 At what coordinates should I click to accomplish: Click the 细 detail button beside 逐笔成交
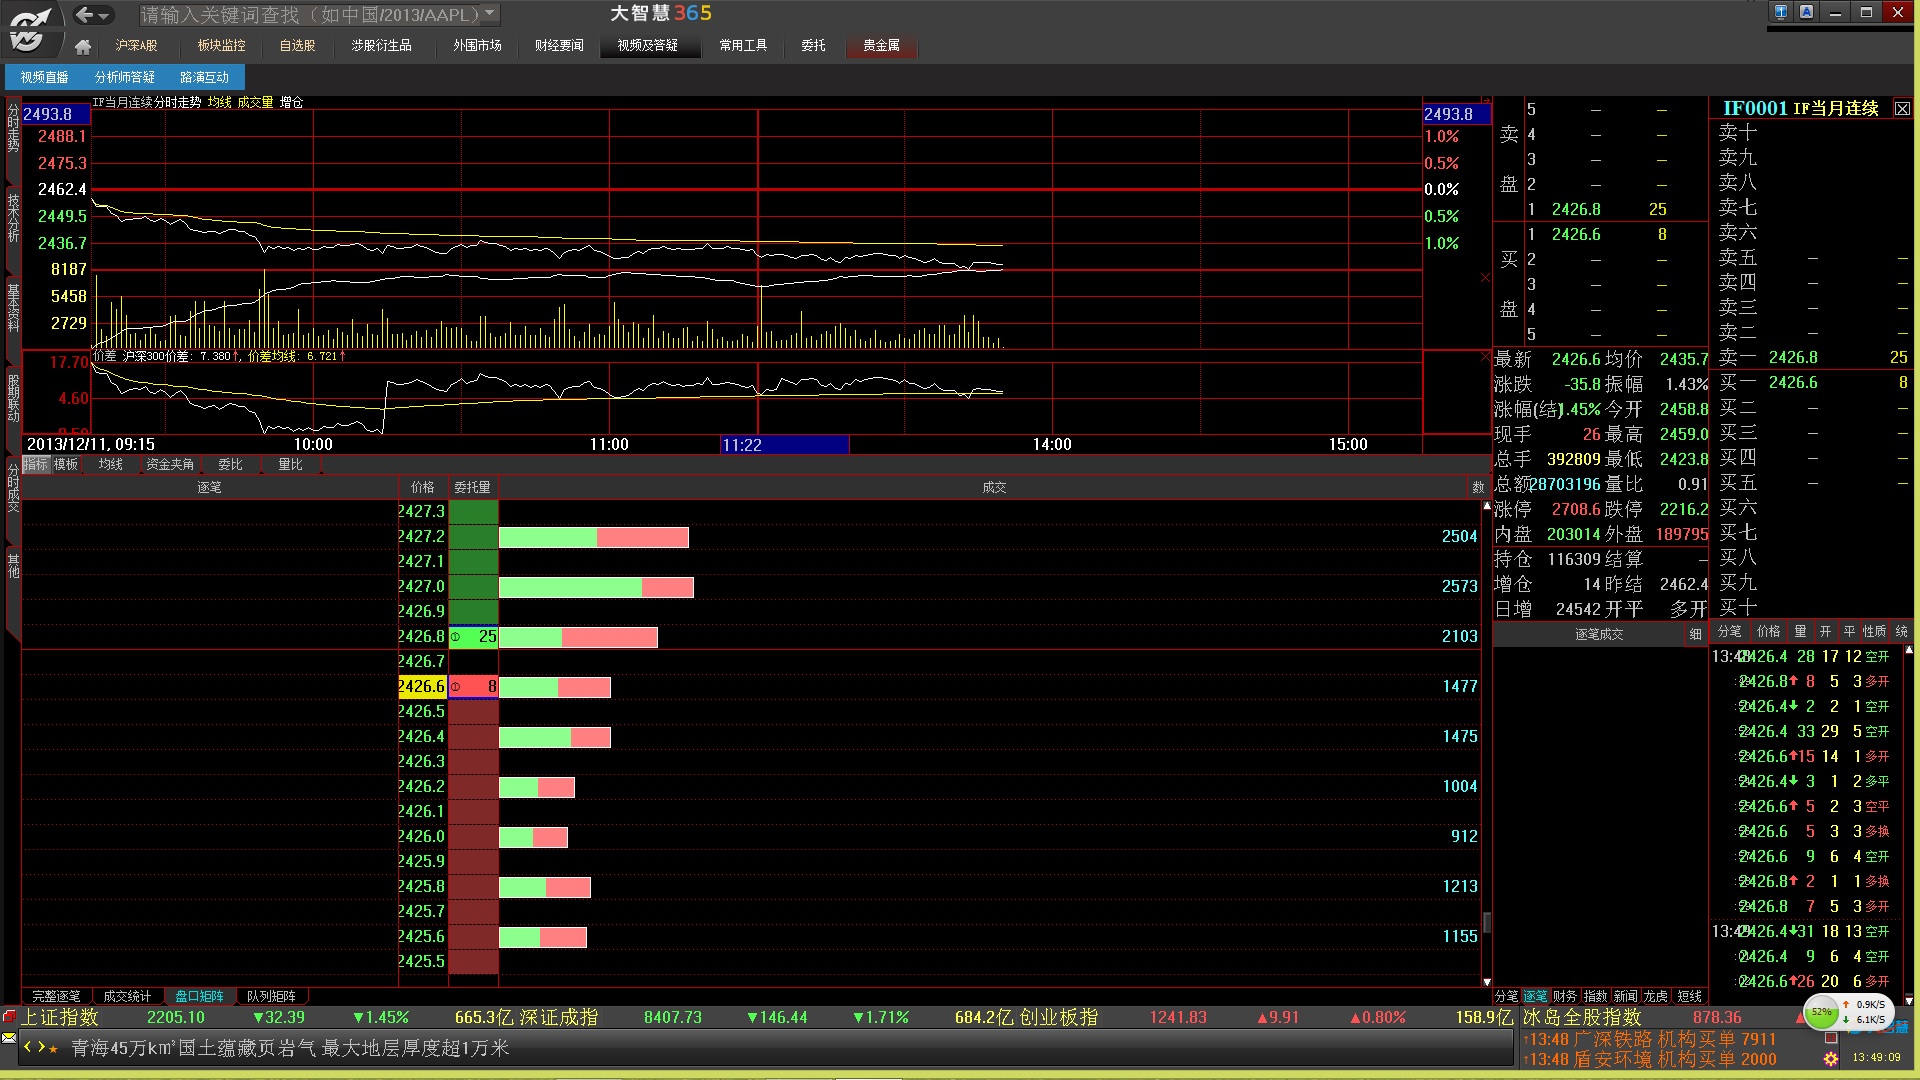[1696, 634]
